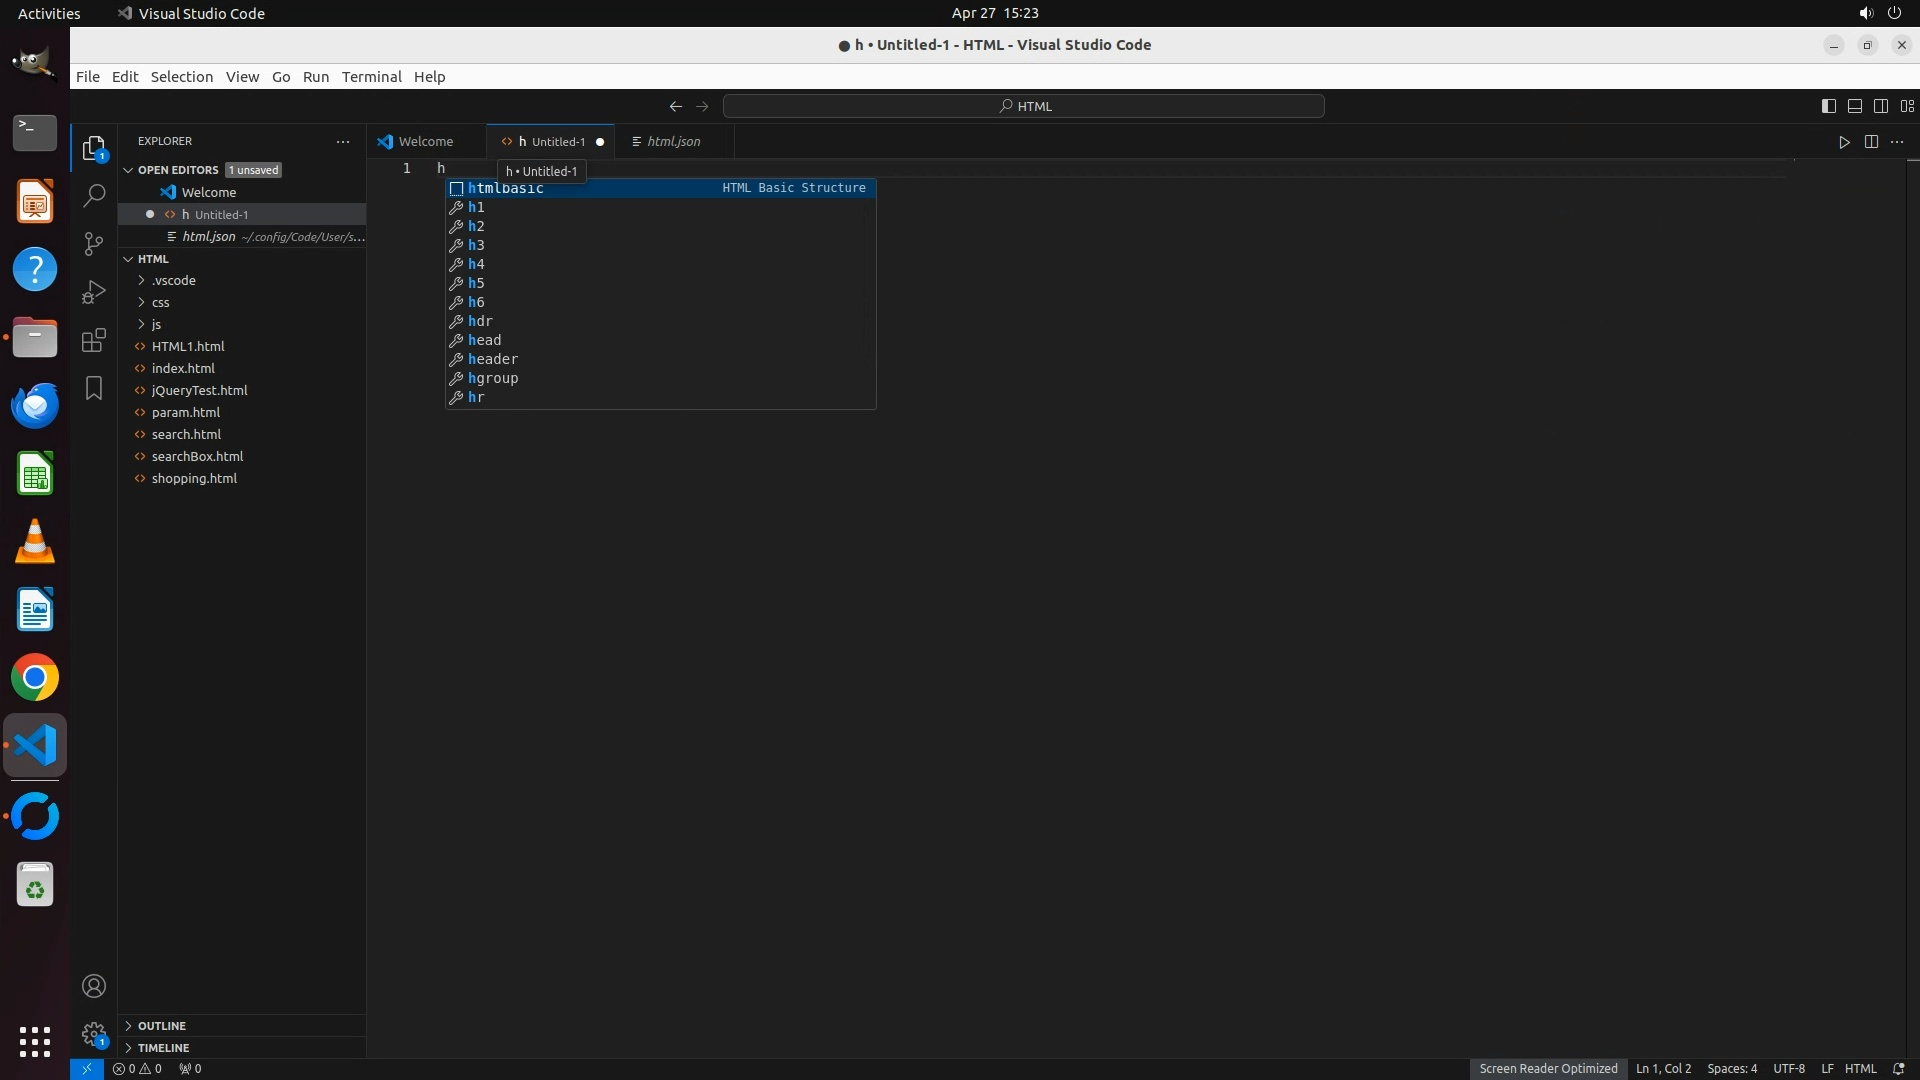The image size is (1920, 1080).
Task: Switch to the html.json tab
Action: point(673,142)
